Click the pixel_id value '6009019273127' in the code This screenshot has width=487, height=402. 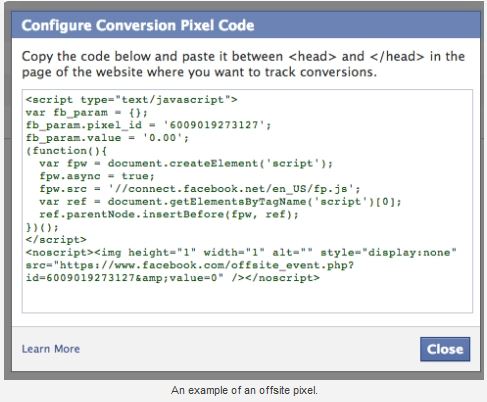coord(217,125)
